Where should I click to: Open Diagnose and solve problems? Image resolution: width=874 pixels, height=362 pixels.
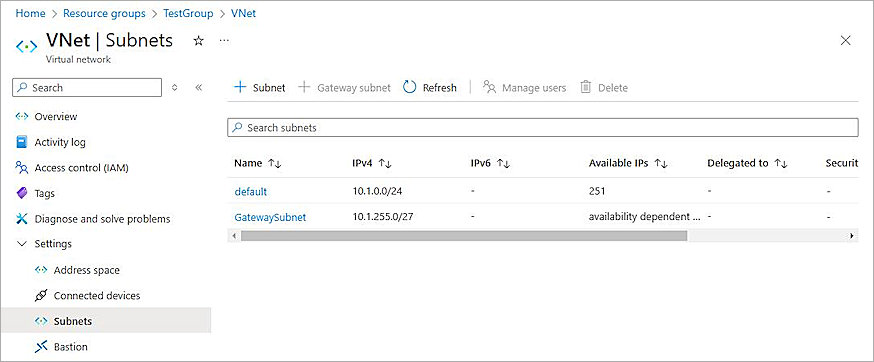[102, 219]
